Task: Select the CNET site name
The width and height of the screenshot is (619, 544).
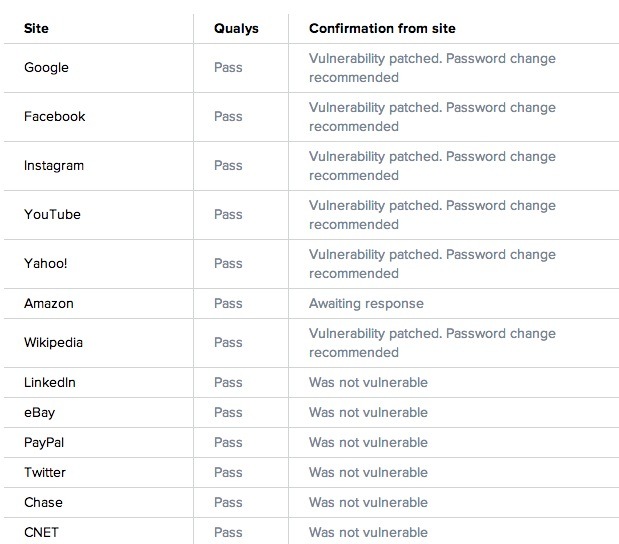Action: [42, 532]
